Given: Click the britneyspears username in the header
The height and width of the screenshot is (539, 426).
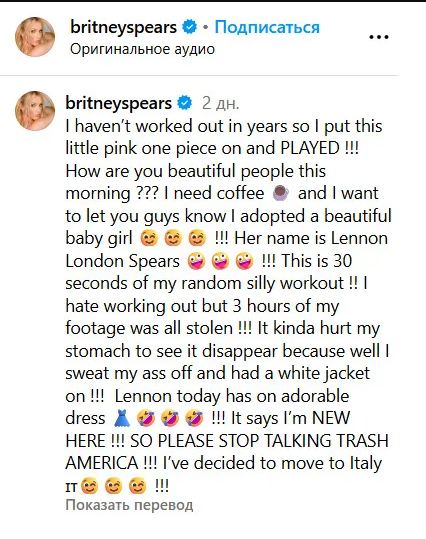Looking at the screenshot, I should [x=123, y=27].
